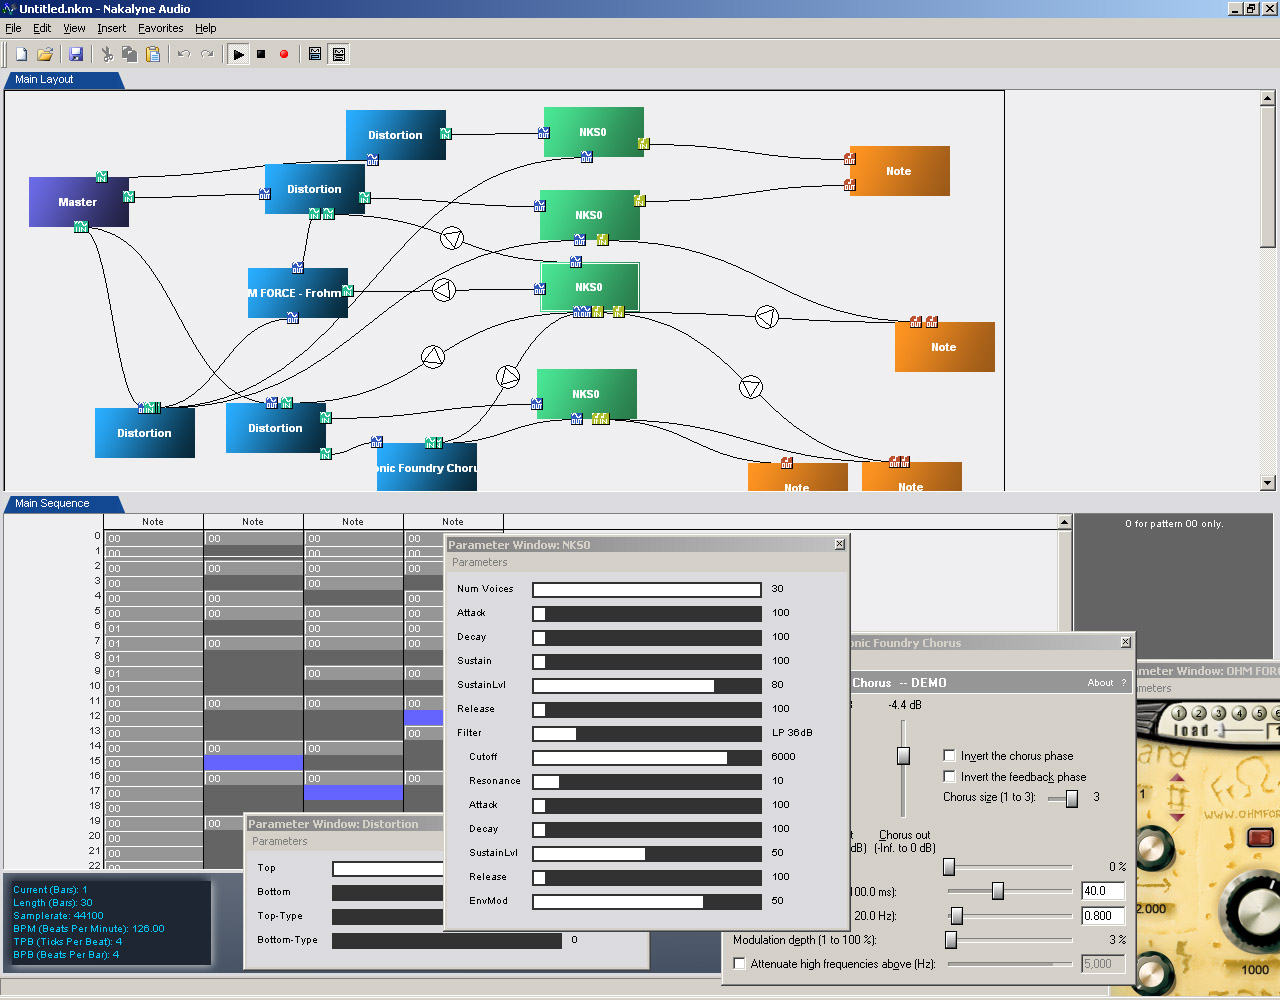Click the ? help button in Chorus header

(x=1123, y=683)
